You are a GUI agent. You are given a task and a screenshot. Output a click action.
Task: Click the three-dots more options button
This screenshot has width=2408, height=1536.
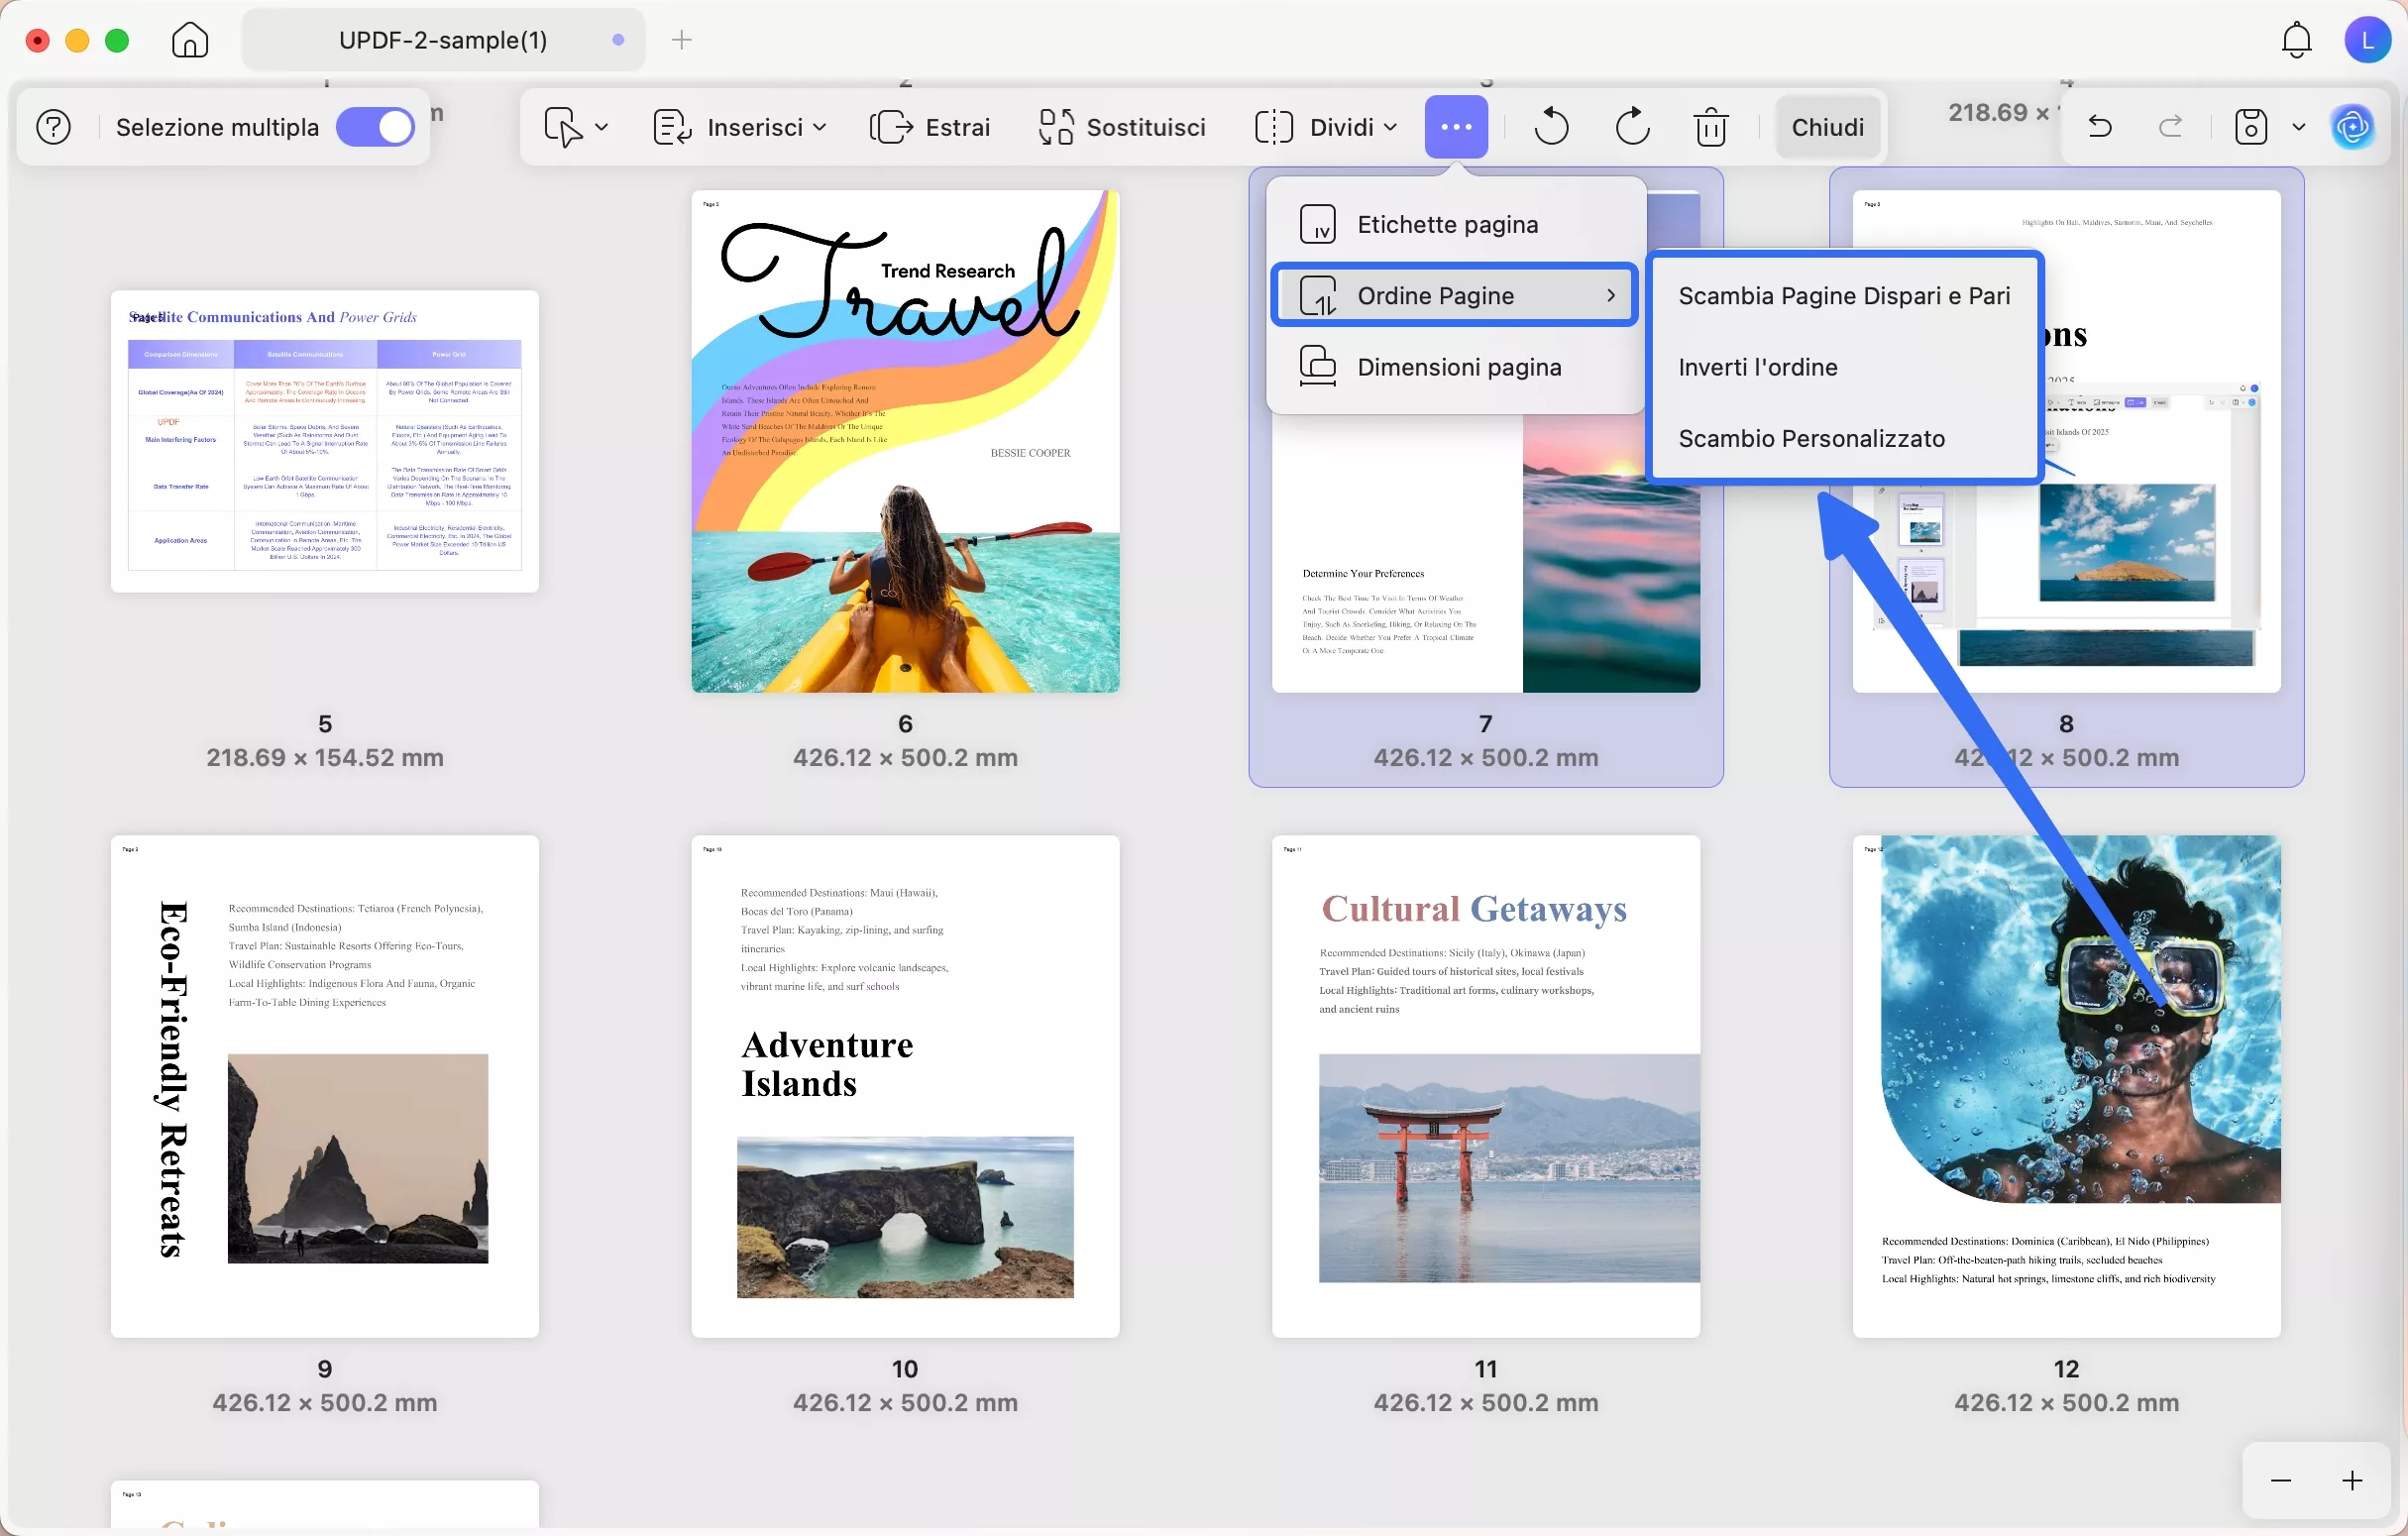pyautogui.click(x=1456, y=127)
